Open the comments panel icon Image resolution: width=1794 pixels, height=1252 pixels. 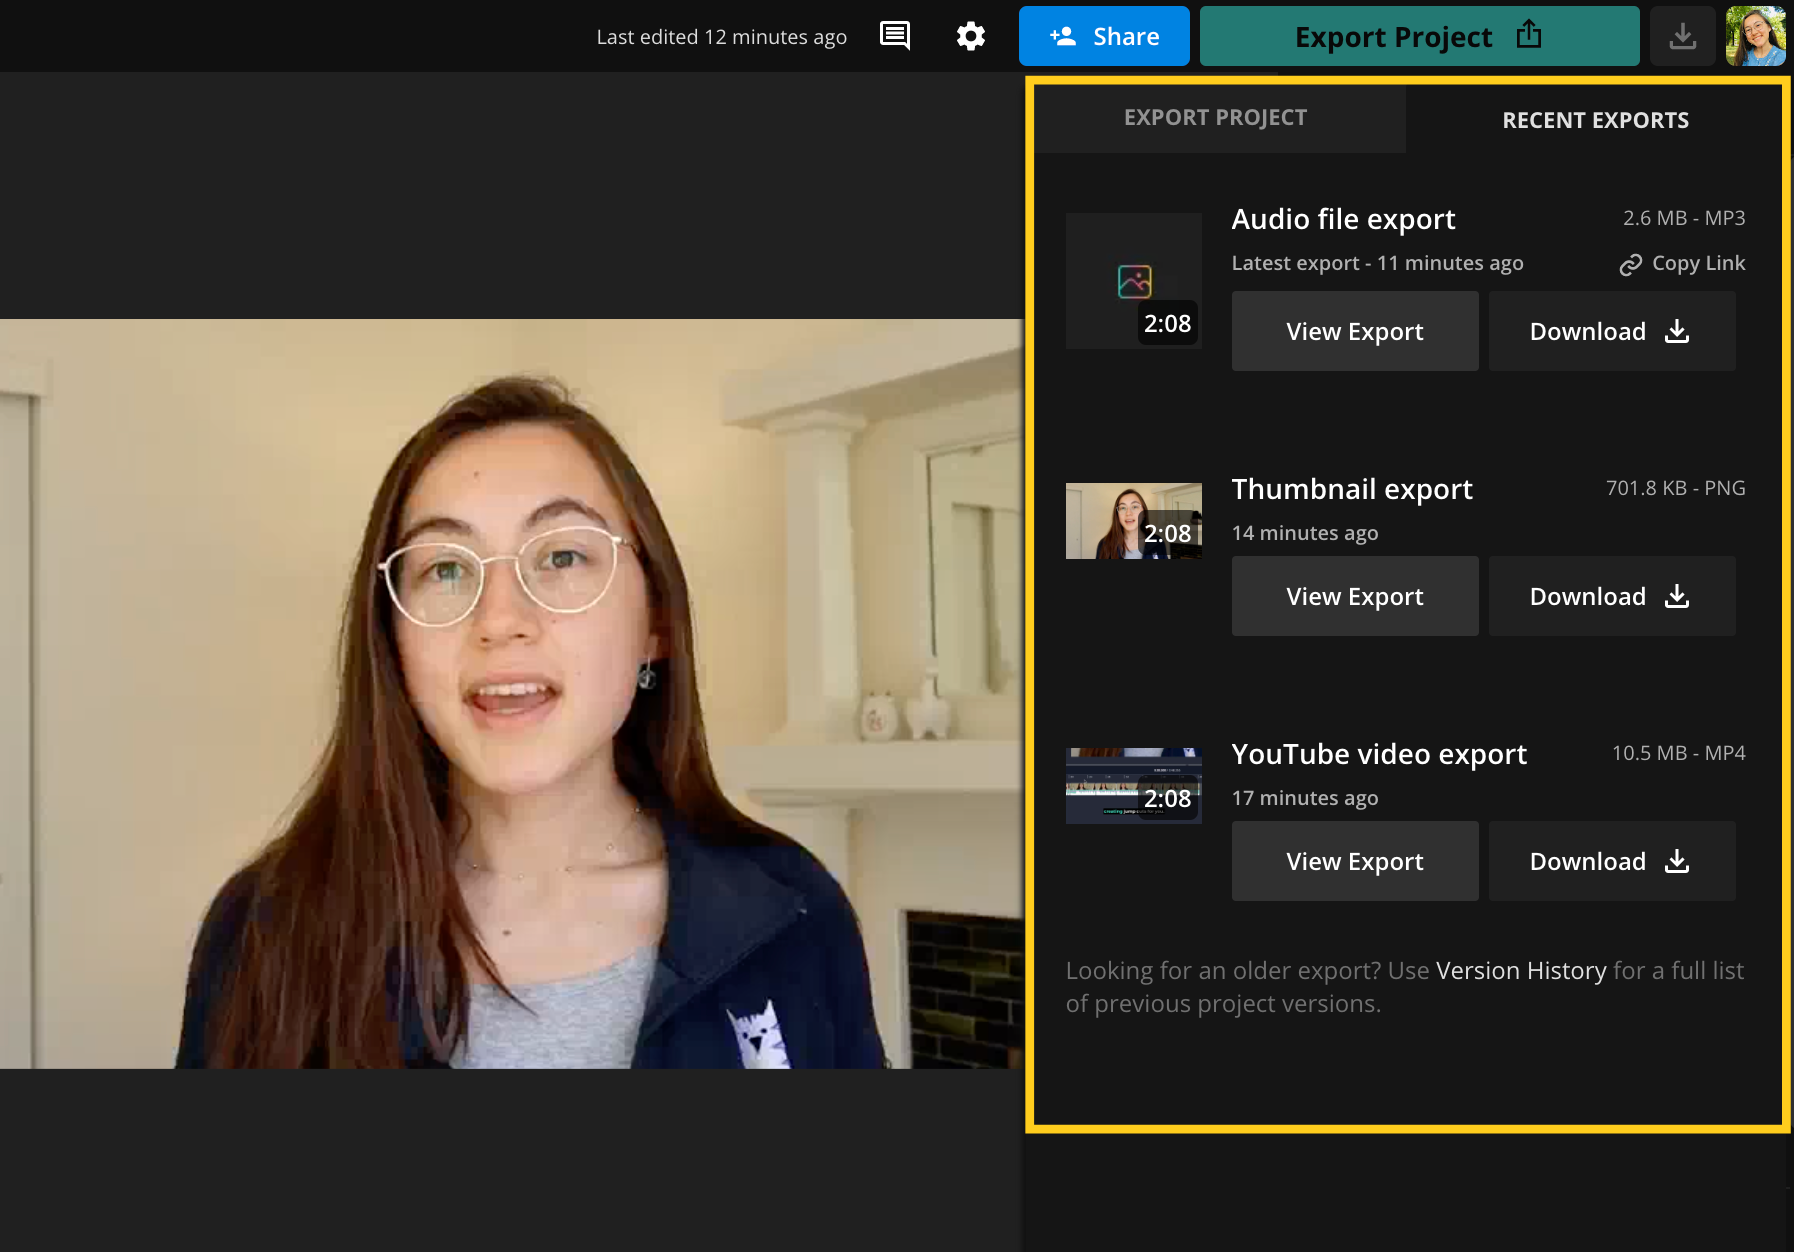tap(894, 36)
